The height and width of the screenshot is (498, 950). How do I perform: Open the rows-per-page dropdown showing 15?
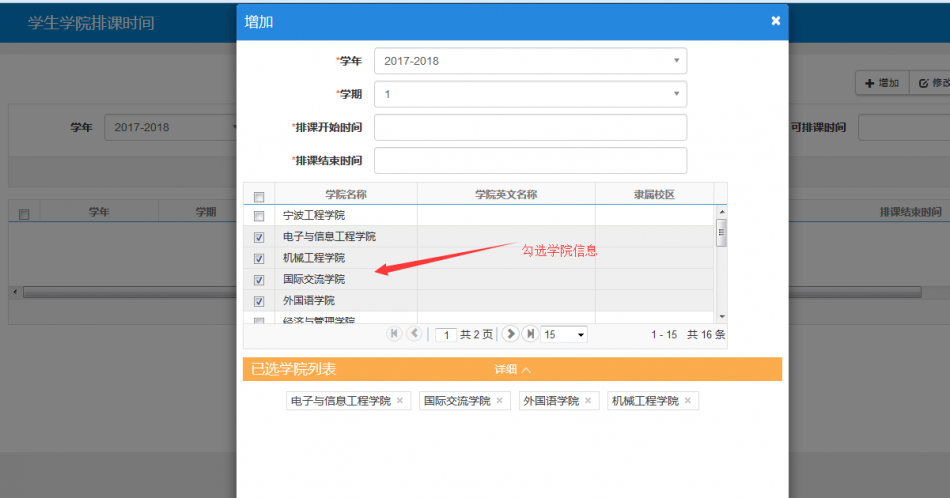pos(564,335)
